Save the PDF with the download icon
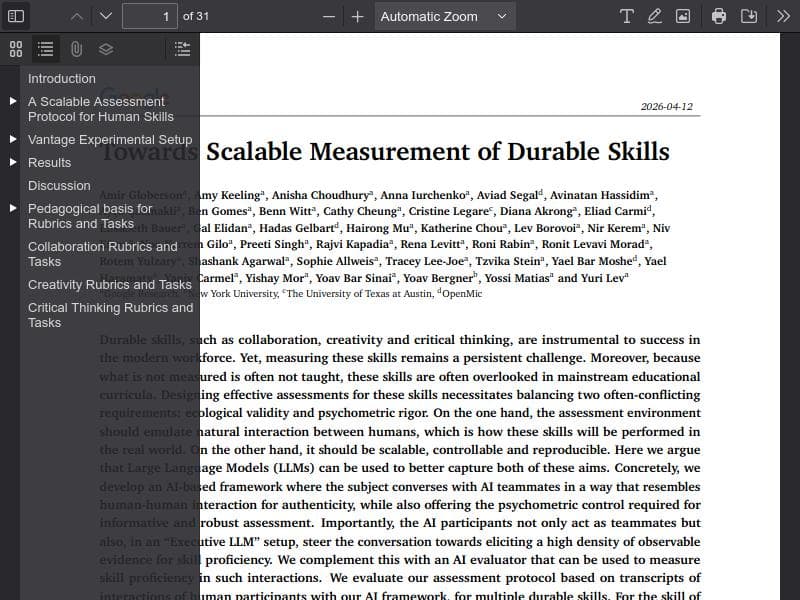Screen dimensions: 800x600 pyautogui.click(x=748, y=16)
